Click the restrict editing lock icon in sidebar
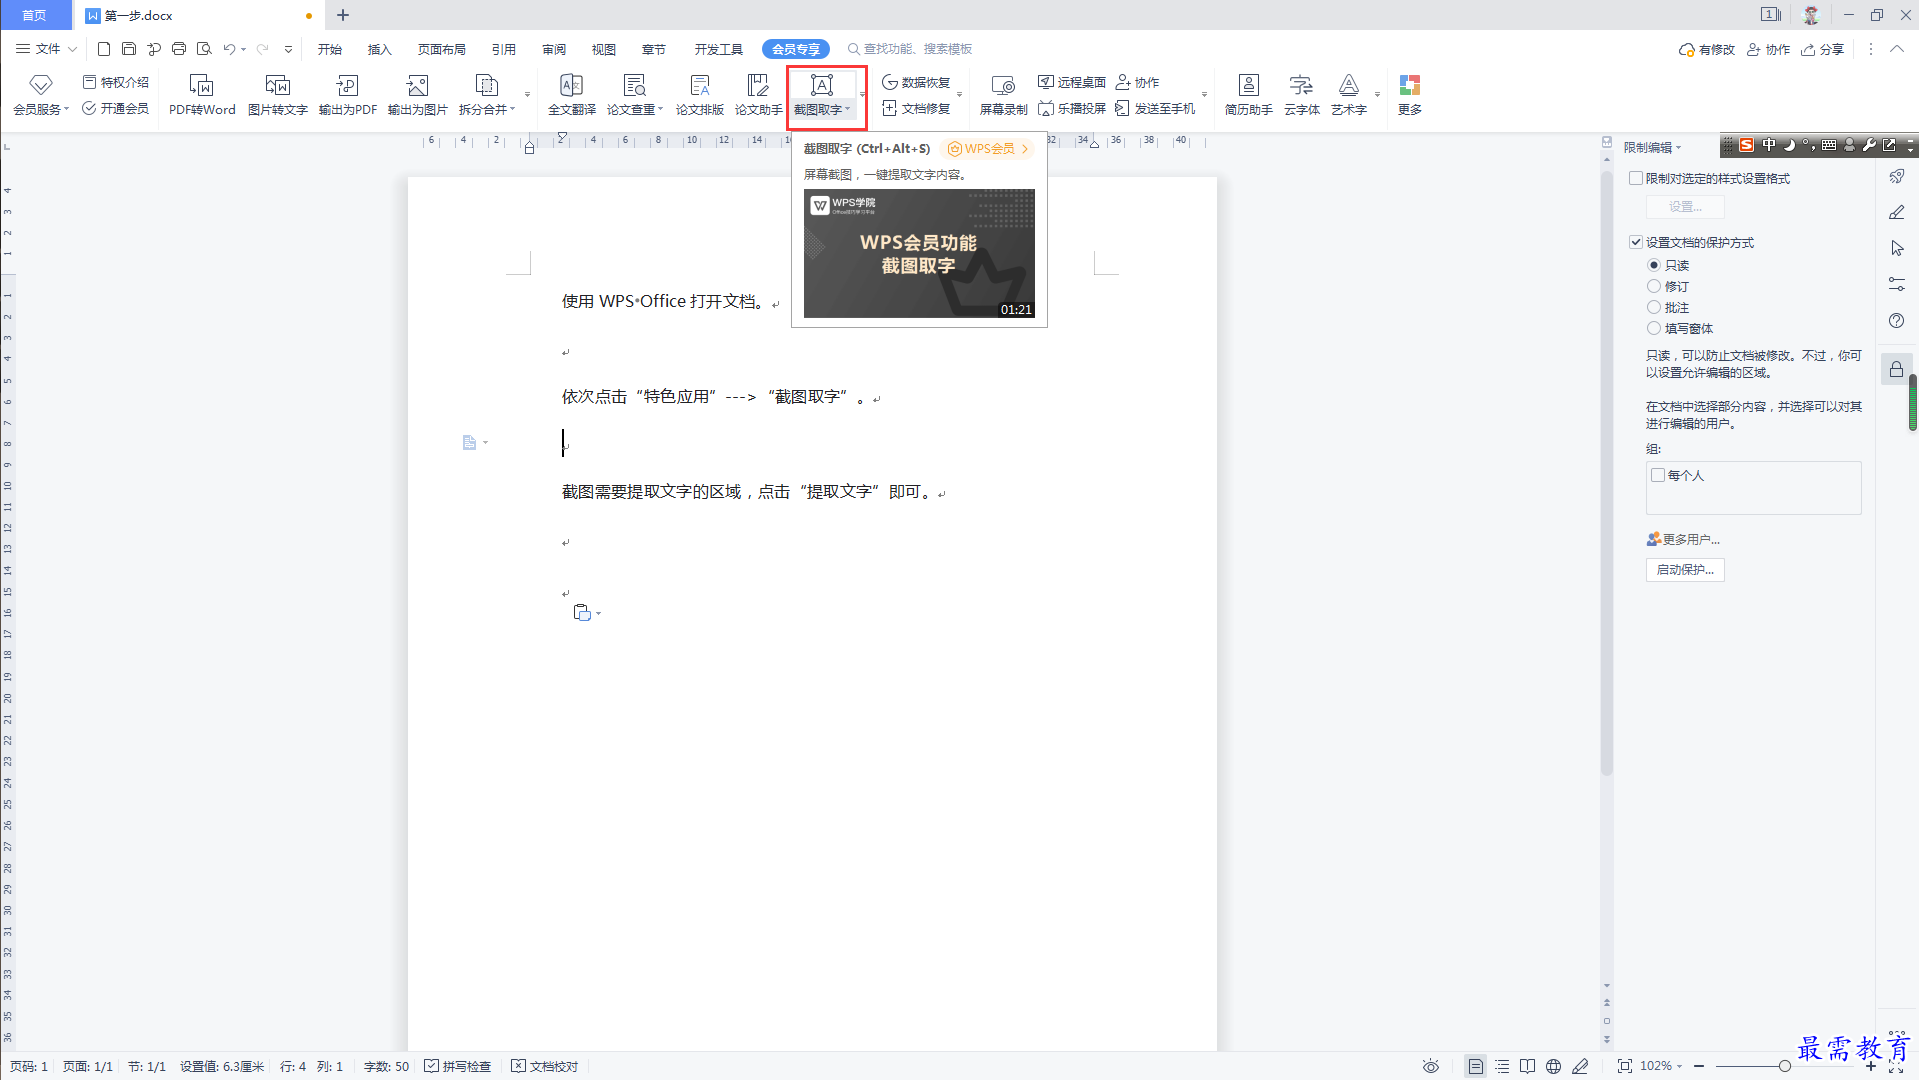 [1896, 369]
